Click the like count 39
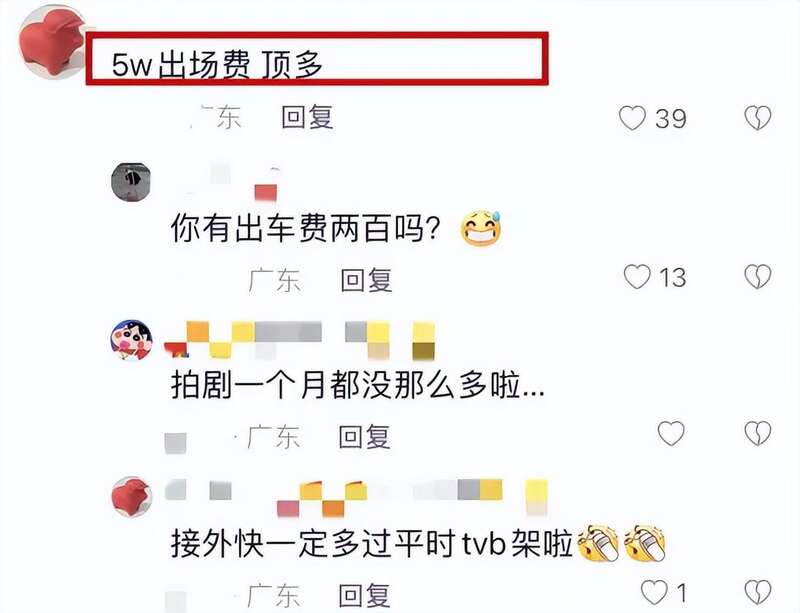 [x=671, y=118]
